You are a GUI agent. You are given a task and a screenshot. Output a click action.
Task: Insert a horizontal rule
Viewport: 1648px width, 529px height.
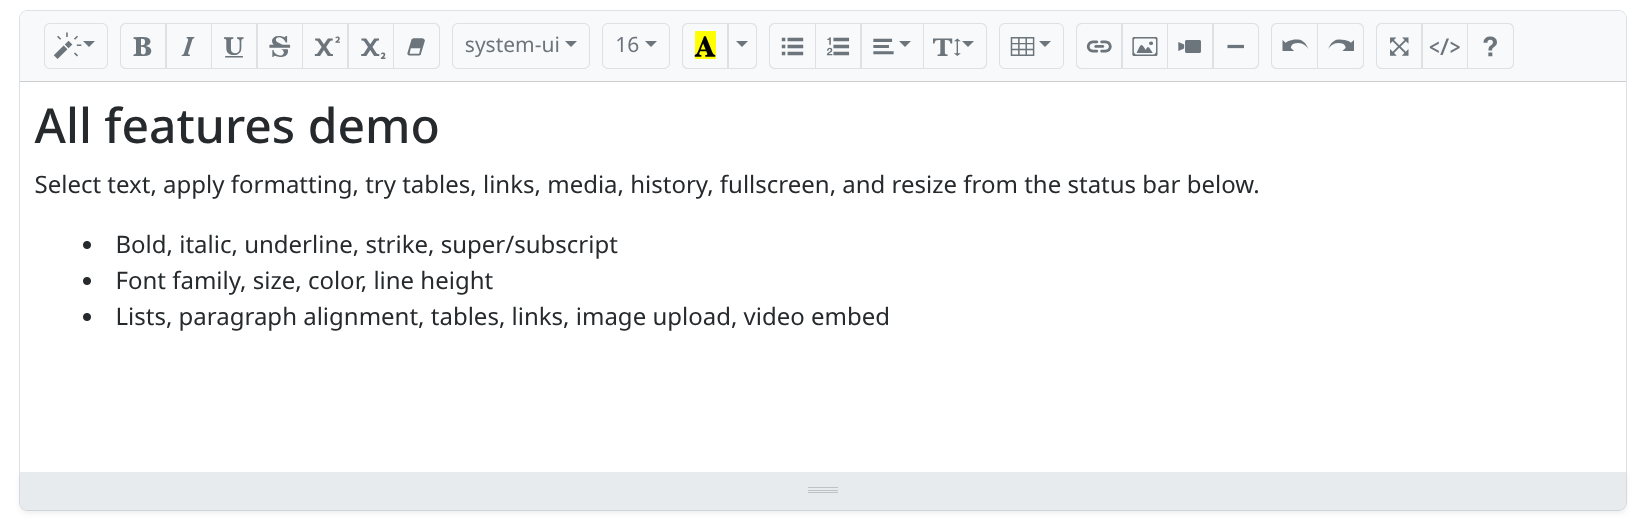(x=1236, y=46)
